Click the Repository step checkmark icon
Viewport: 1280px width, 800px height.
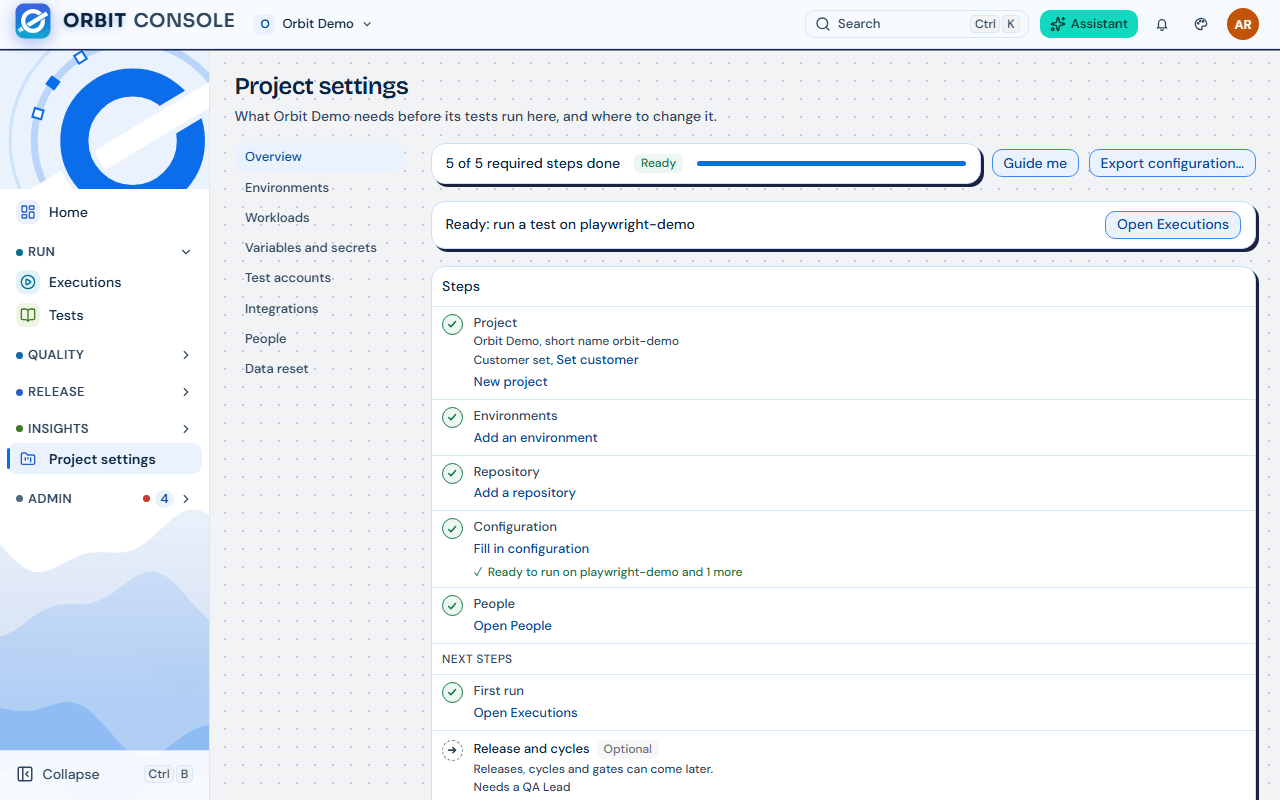coord(453,473)
